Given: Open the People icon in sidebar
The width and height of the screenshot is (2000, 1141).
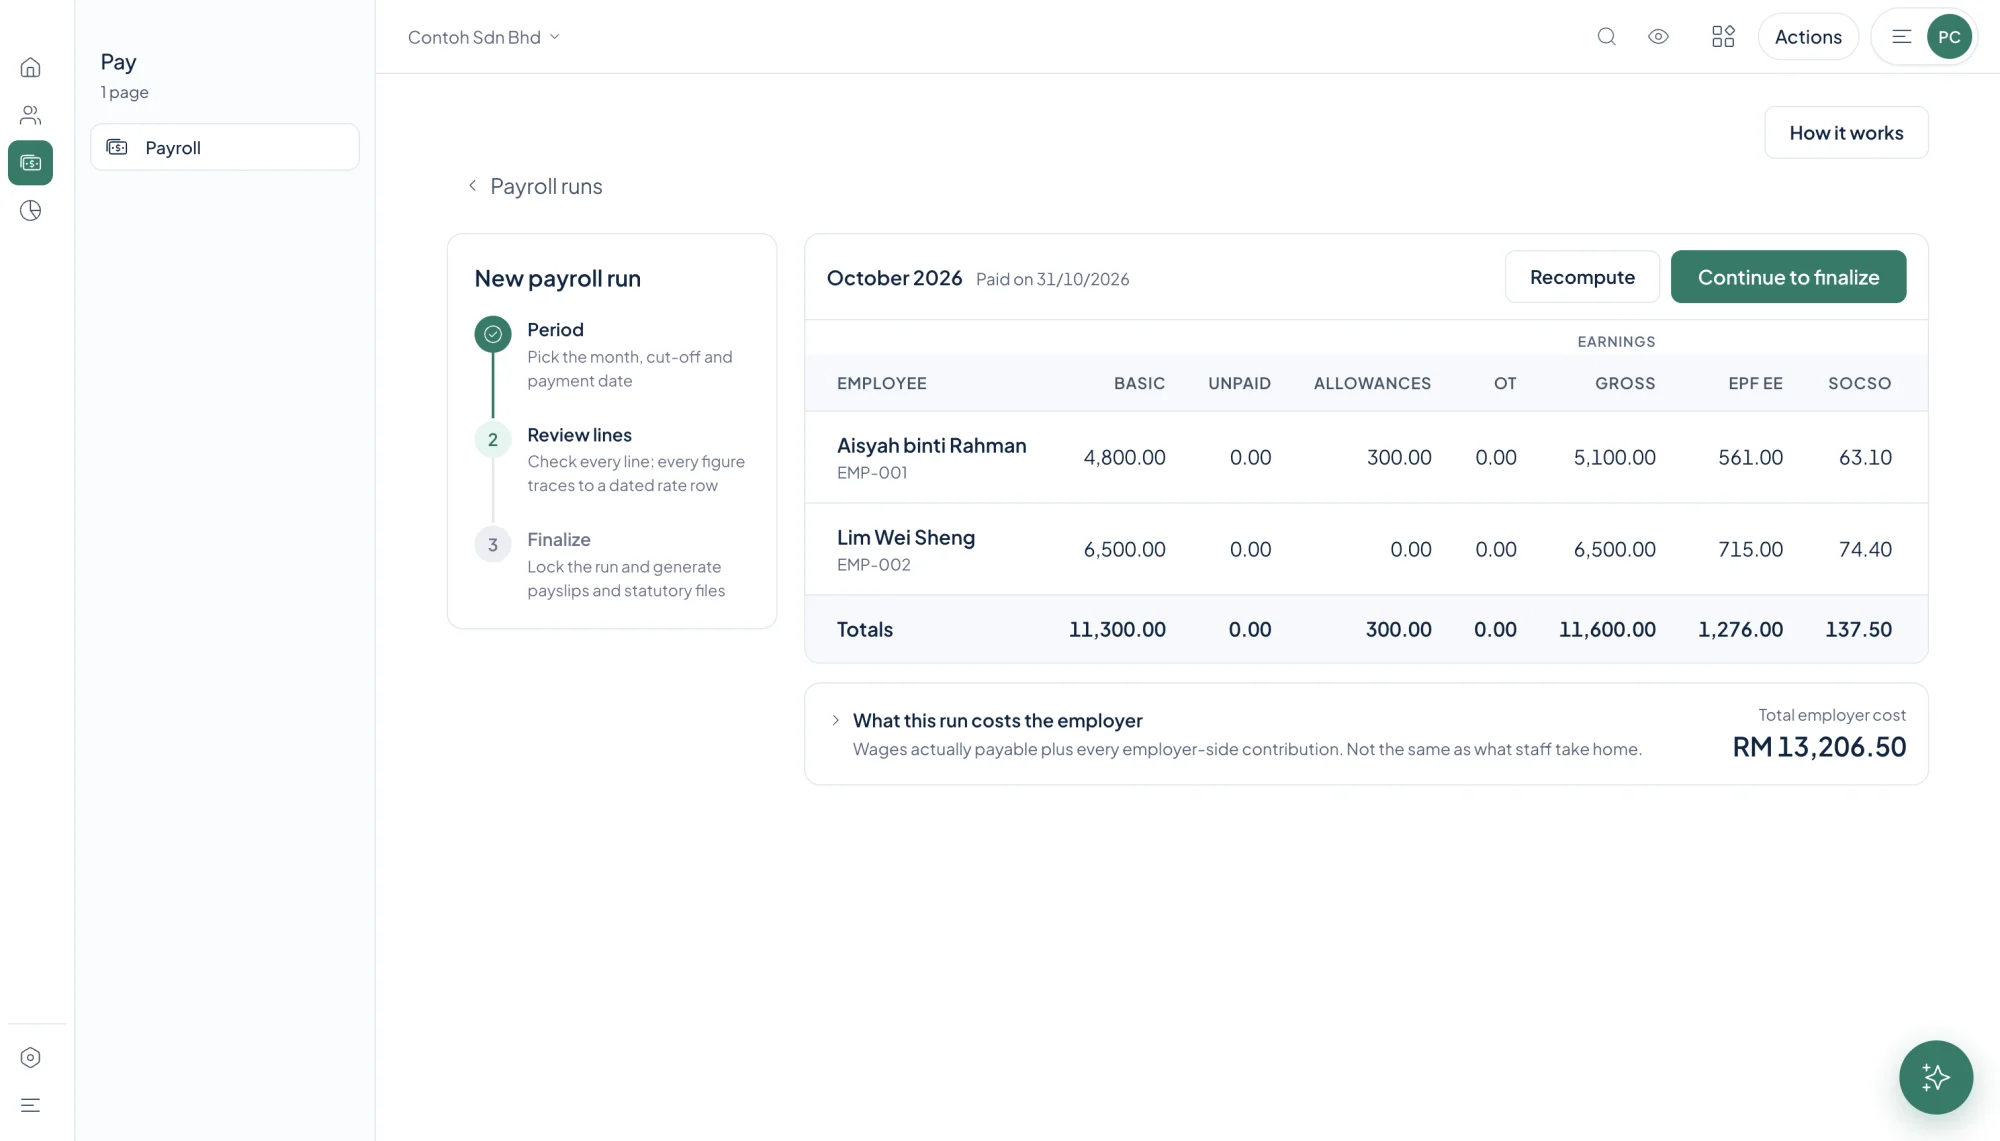Looking at the screenshot, I should [x=30, y=115].
